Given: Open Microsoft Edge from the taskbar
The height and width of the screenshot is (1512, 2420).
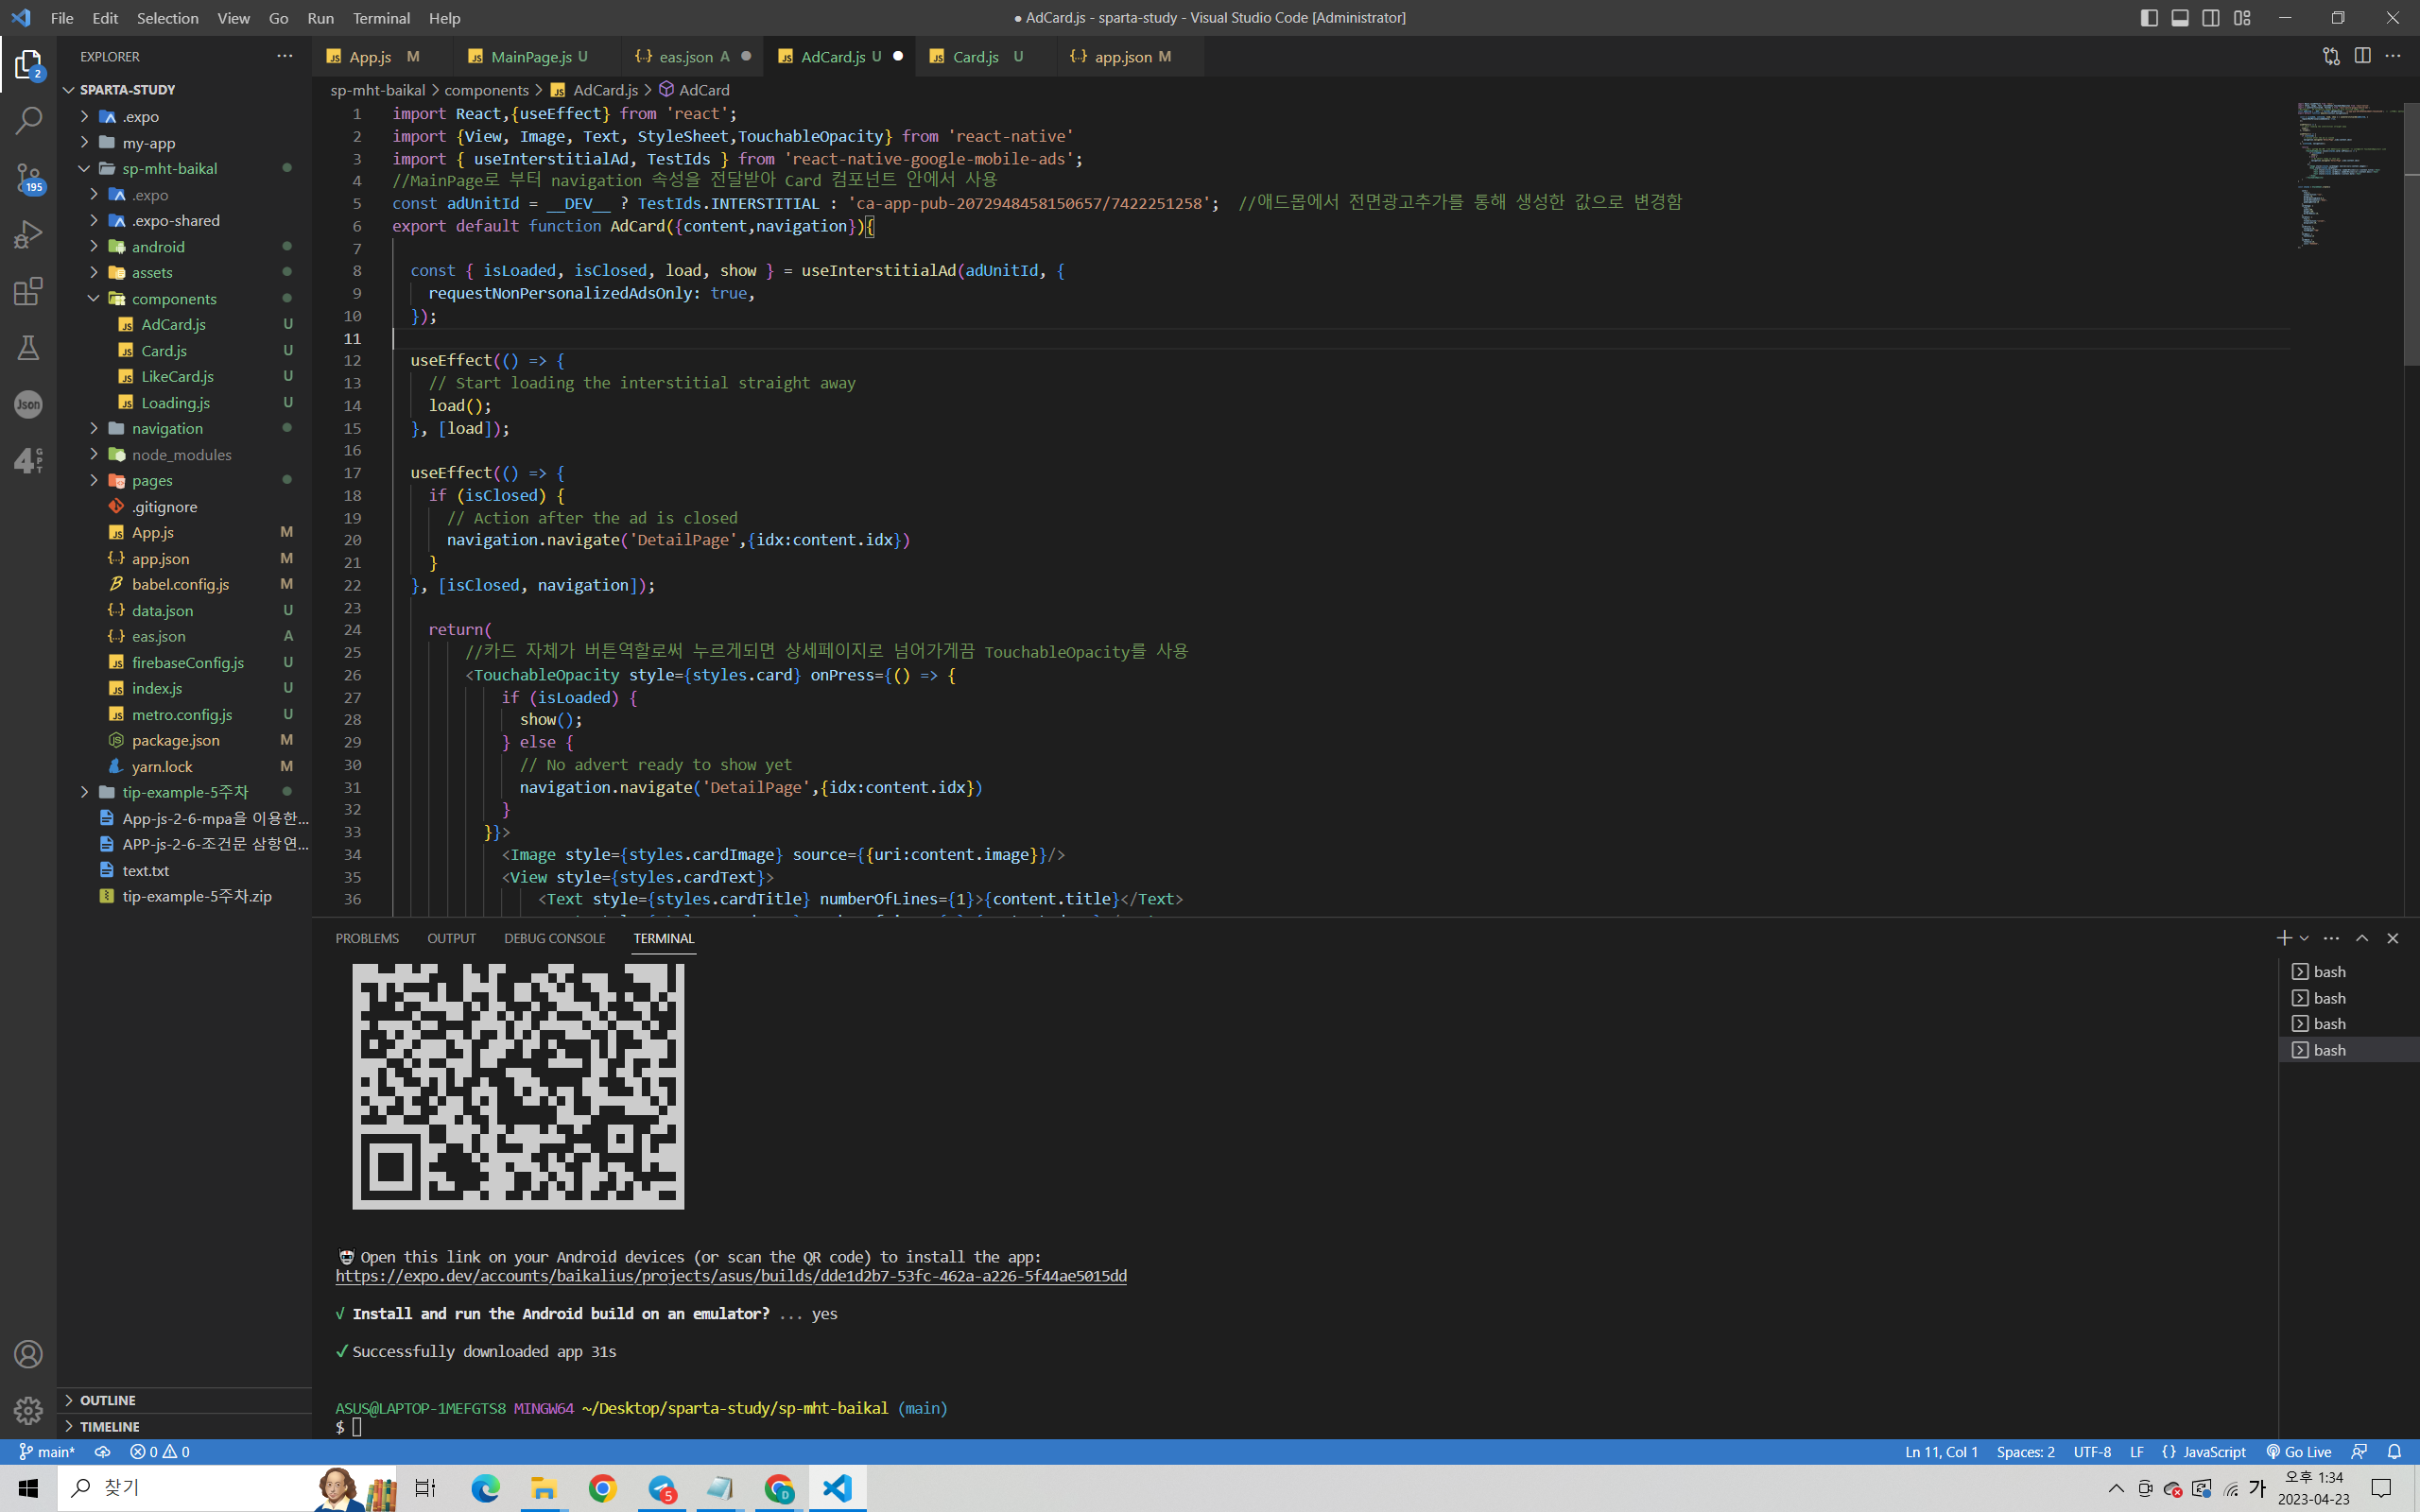Looking at the screenshot, I should (485, 1488).
